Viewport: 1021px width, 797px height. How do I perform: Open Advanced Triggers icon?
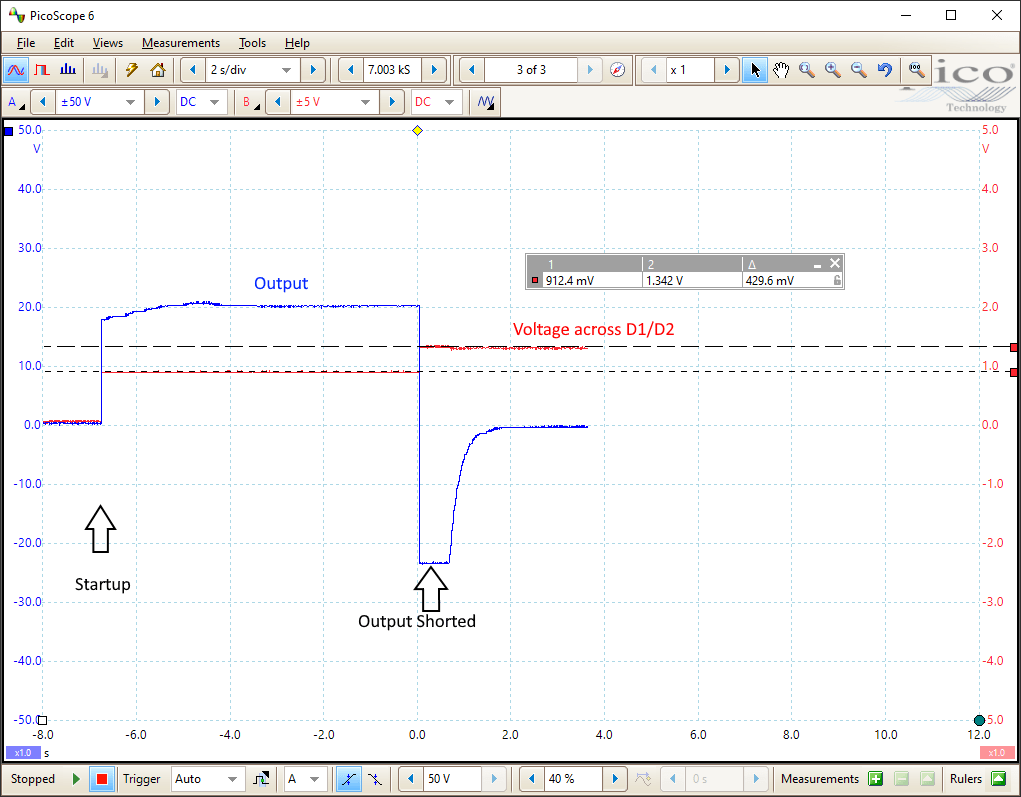tap(261, 779)
